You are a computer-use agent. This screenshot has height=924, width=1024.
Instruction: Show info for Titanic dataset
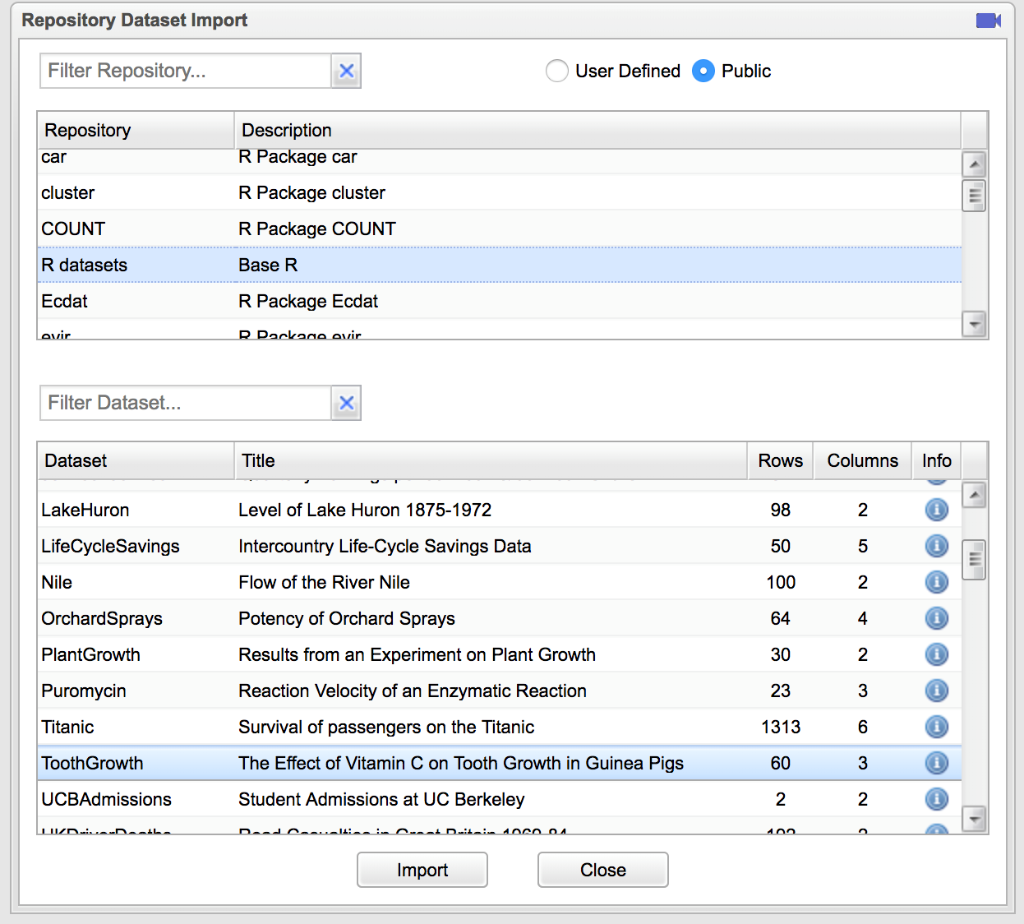pos(936,727)
